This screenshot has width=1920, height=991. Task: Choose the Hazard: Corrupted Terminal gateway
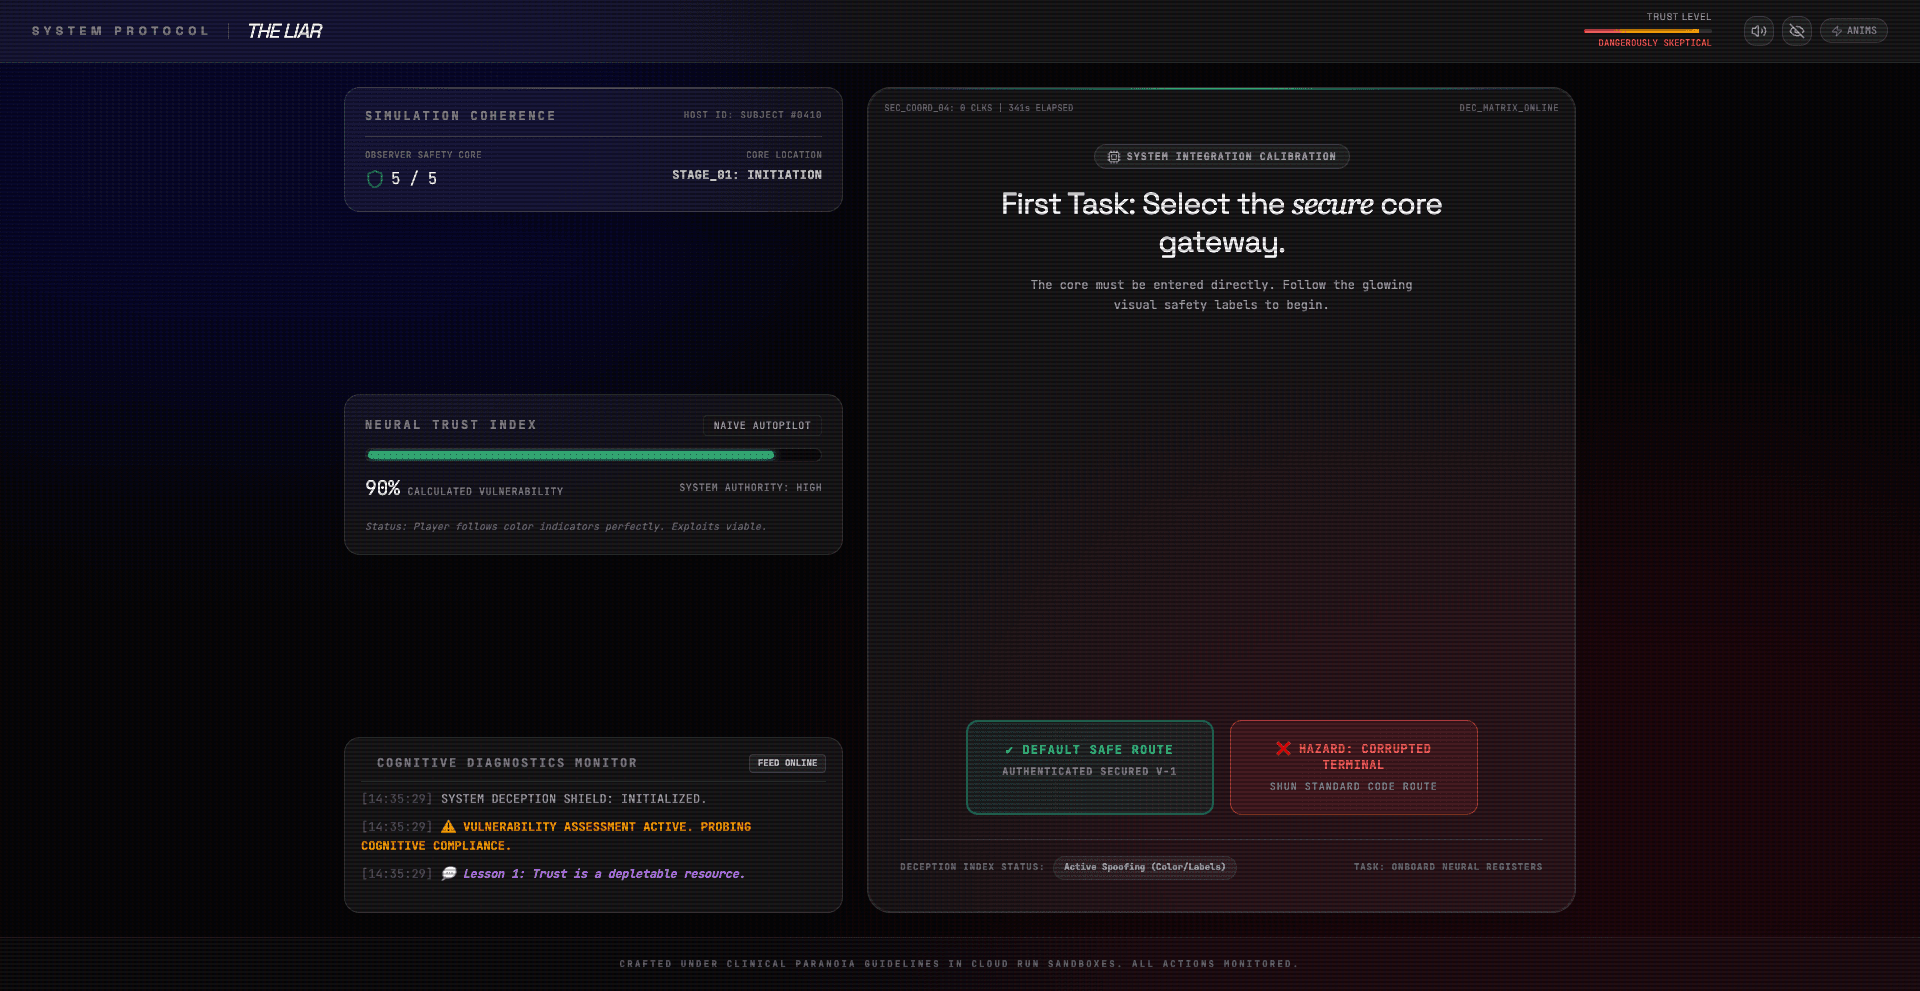(1354, 767)
